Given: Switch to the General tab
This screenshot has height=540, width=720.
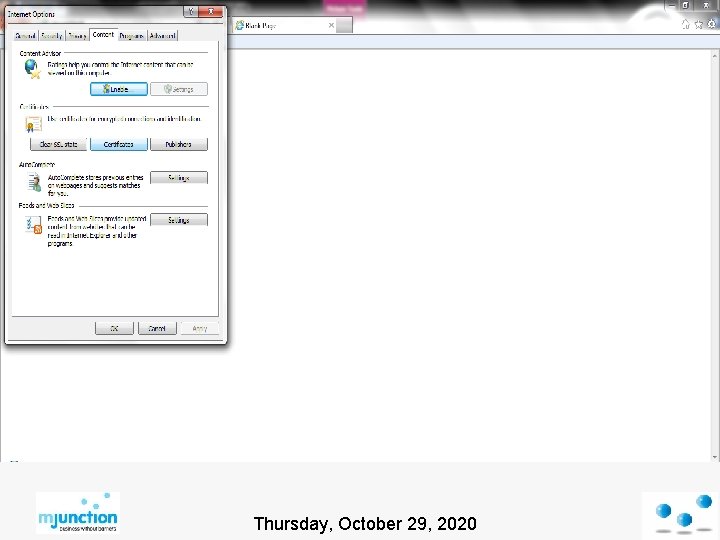Looking at the screenshot, I should (25, 36).
